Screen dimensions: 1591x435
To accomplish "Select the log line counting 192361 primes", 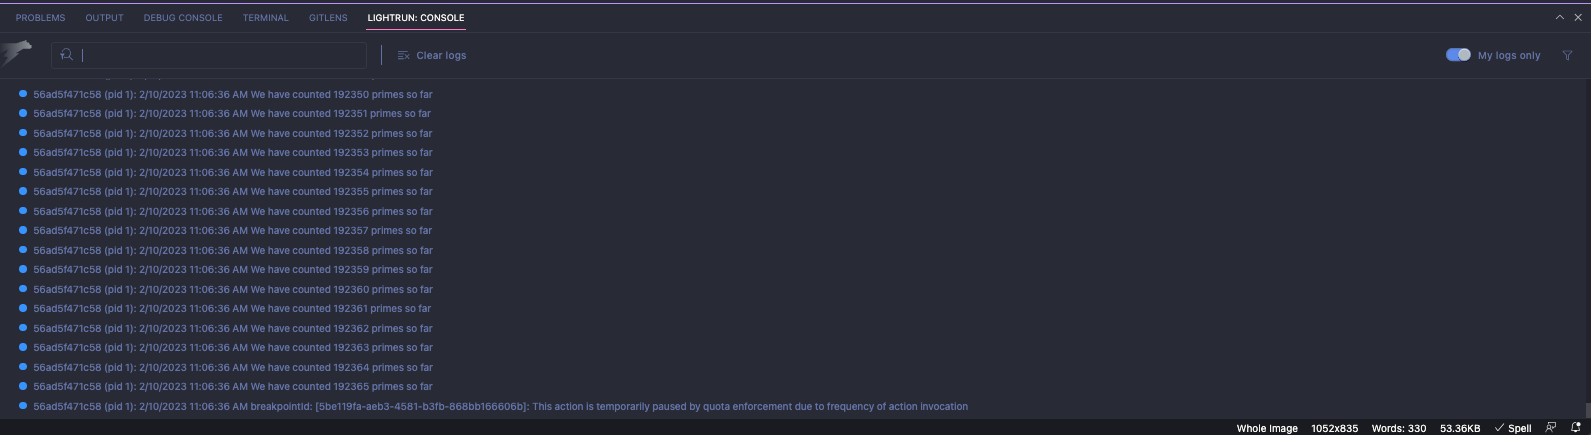I will (232, 309).
